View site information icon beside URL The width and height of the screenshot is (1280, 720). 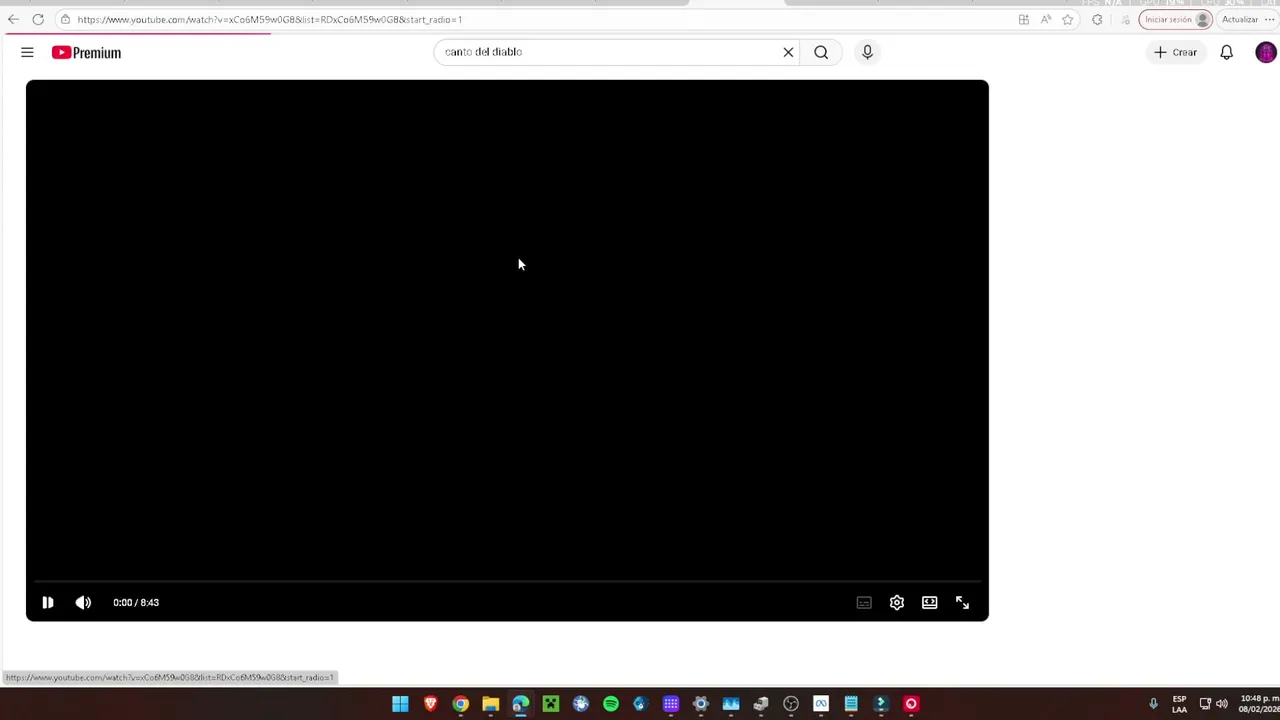point(64,19)
